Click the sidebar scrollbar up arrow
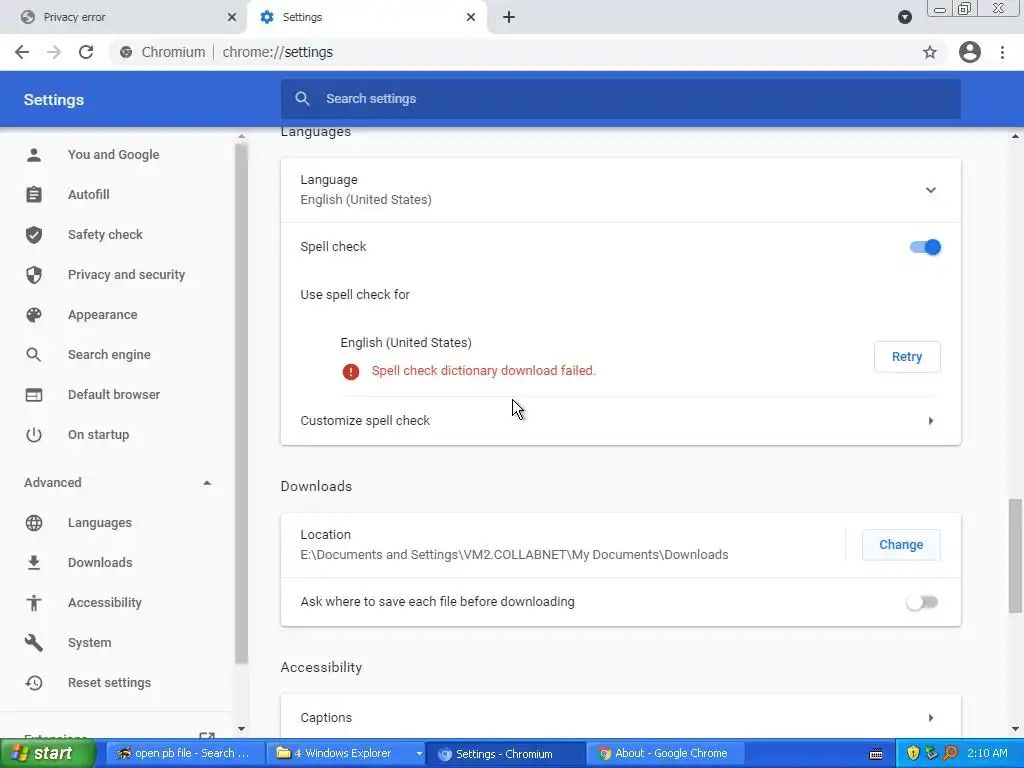Screen dimensions: 1024x768 (x=242, y=136)
